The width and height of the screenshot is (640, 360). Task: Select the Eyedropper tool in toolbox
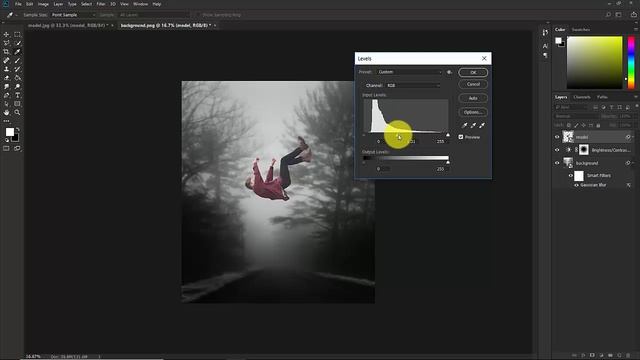click(x=17, y=52)
